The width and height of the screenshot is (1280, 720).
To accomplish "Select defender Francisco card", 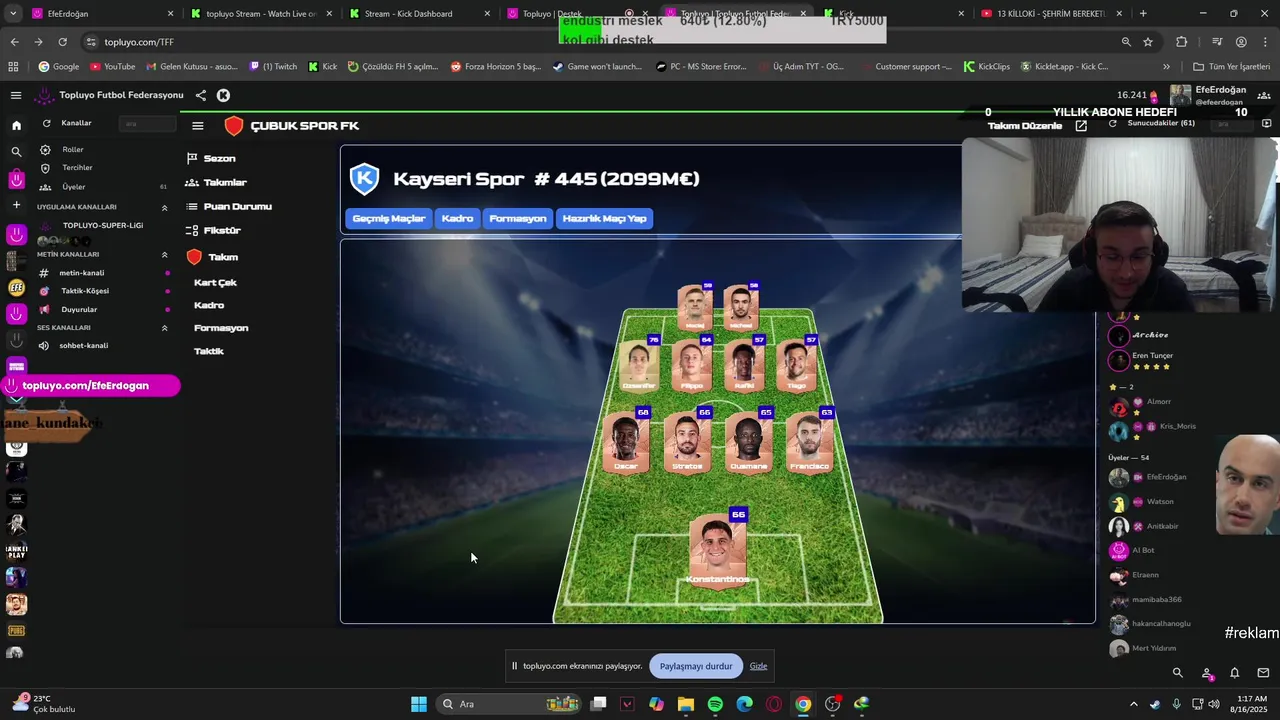I will (809, 441).
